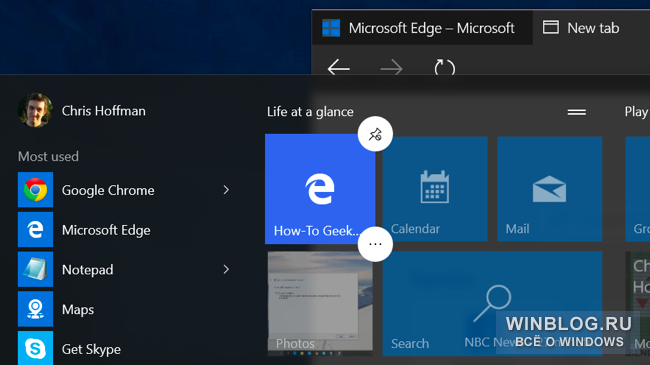Screen dimensions: 650x365
Task: Click the Most used heading
Action: point(48,156)
